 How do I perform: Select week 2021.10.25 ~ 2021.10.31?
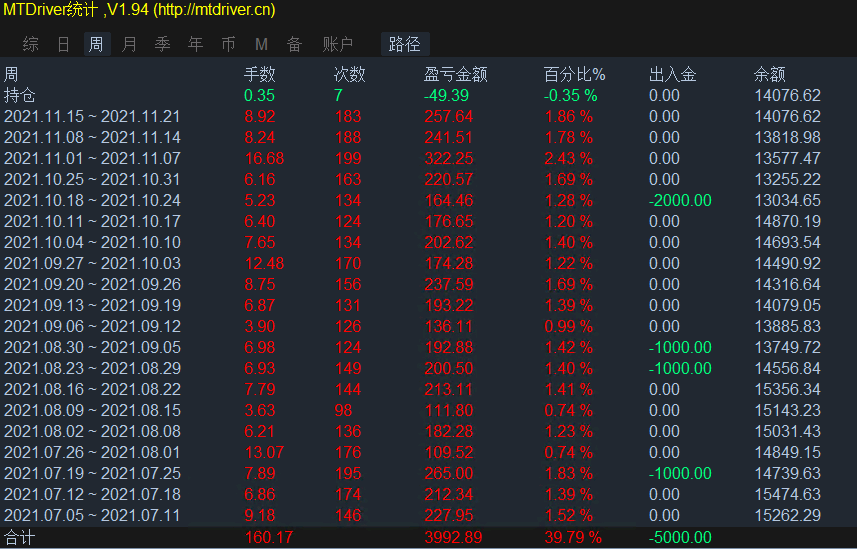(x=92, y=179)
